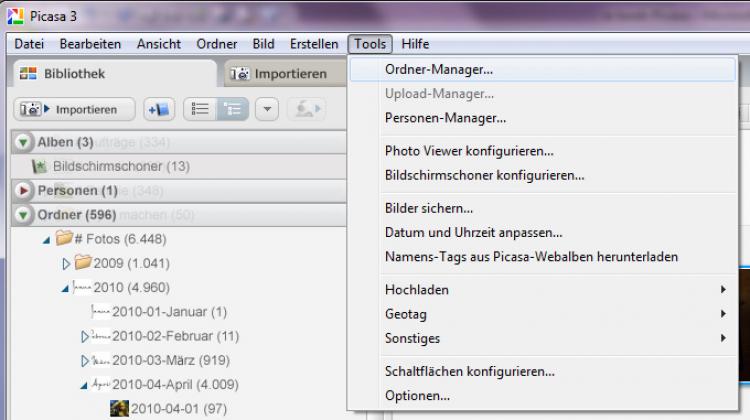Expand the Personen section

tap(23, 190)
